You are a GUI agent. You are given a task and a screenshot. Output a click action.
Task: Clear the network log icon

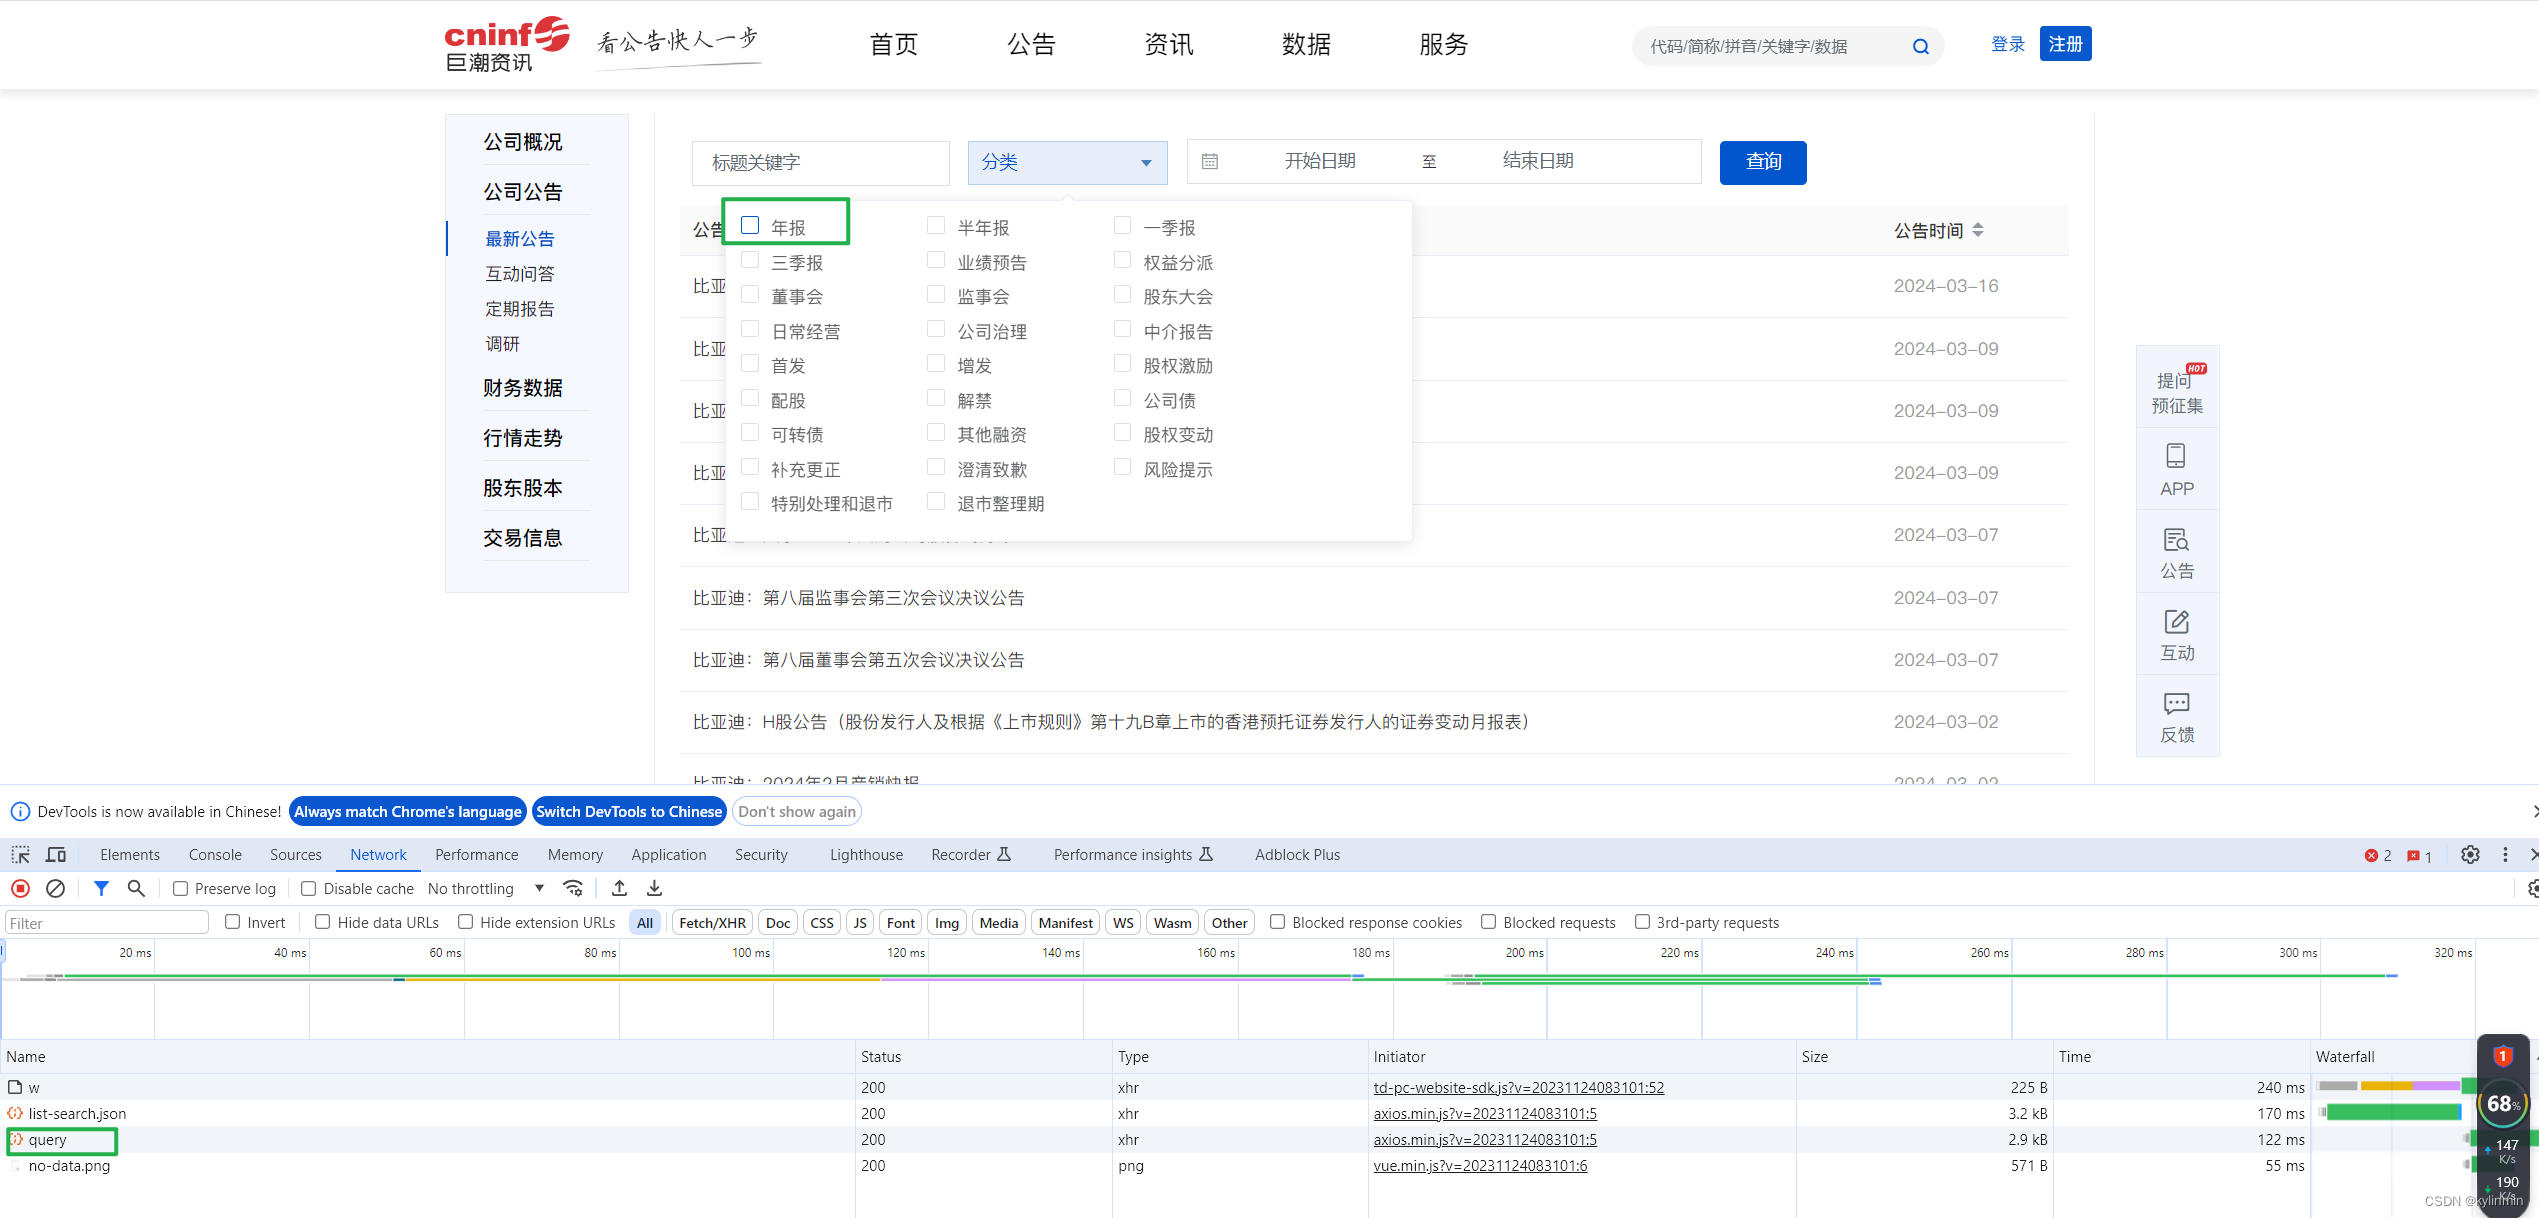pos(56,888)
